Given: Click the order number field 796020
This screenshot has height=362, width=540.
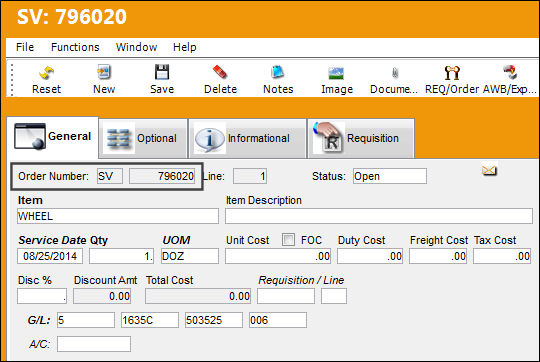Looking at the screenshot, I should 162,176.
